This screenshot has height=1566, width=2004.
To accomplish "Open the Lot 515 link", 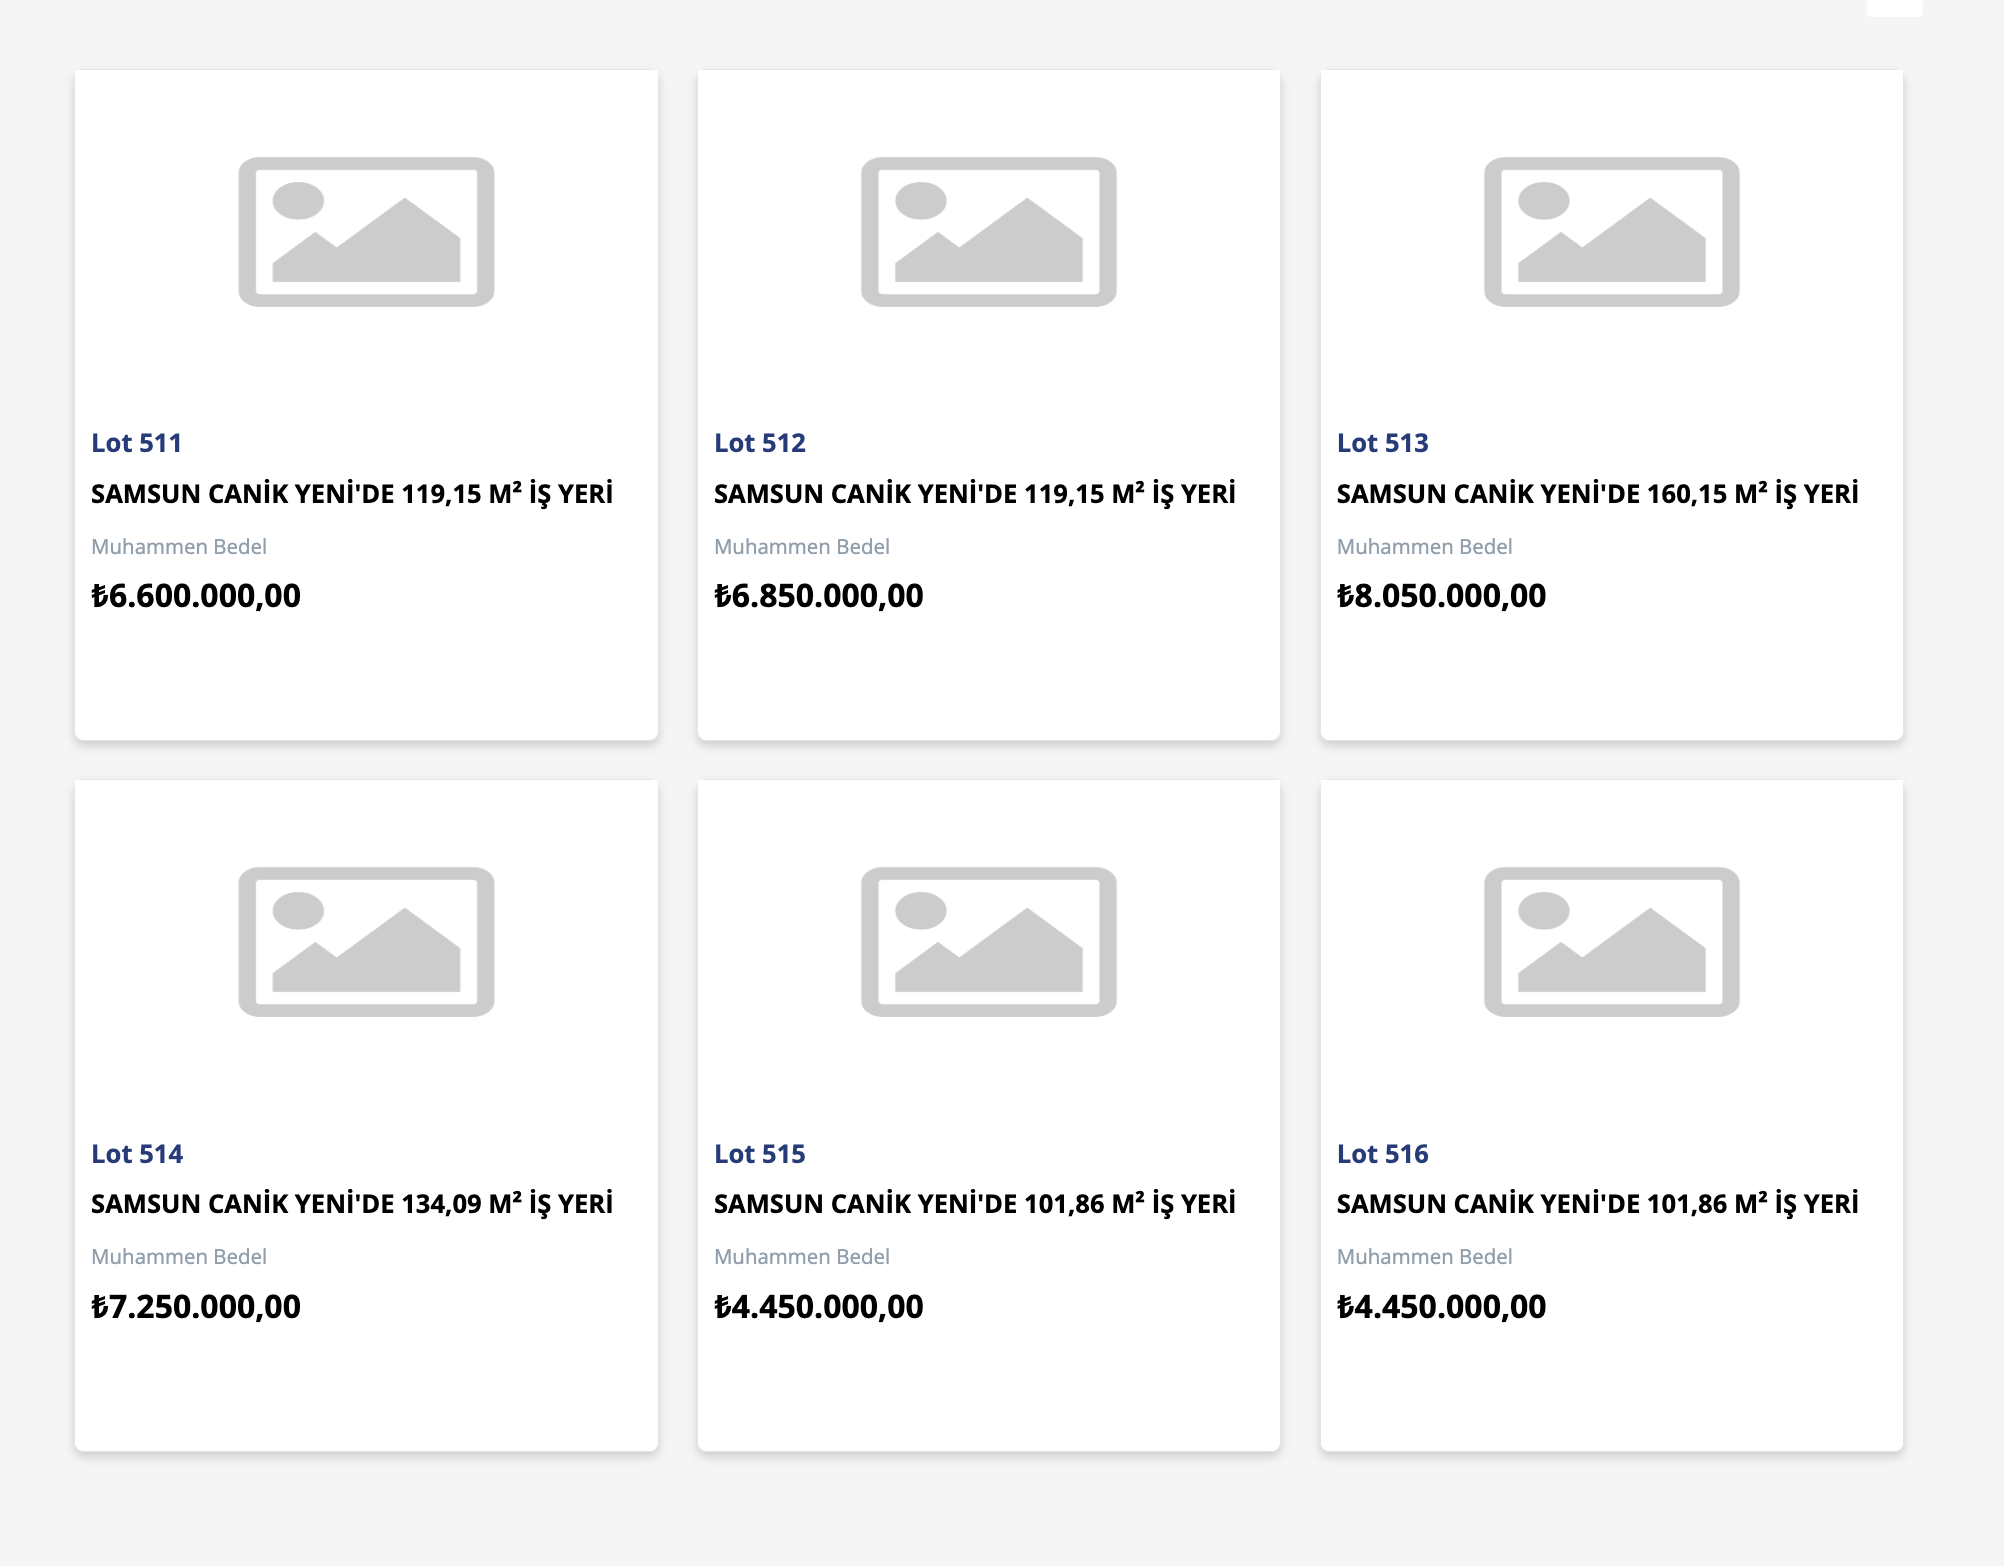I will tap(760, 1154).
